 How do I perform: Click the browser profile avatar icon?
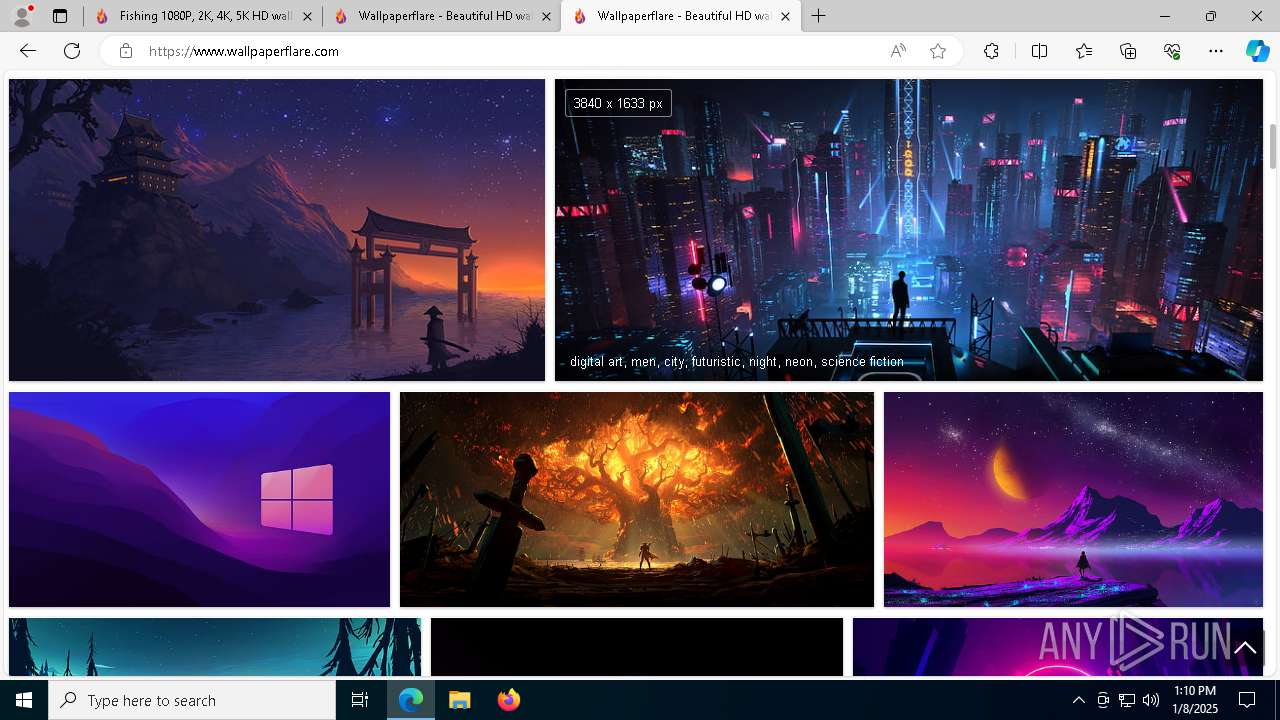click(x=22, y=16)
